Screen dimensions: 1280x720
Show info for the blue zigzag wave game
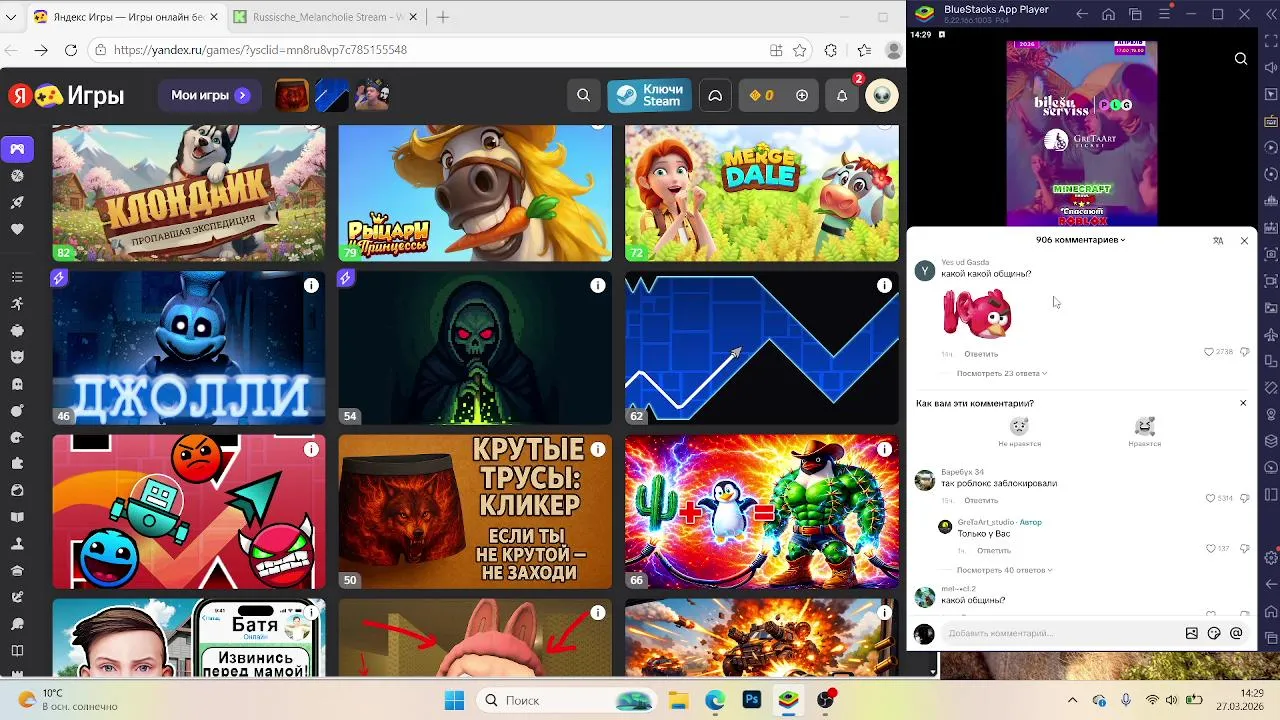[884, 286]
